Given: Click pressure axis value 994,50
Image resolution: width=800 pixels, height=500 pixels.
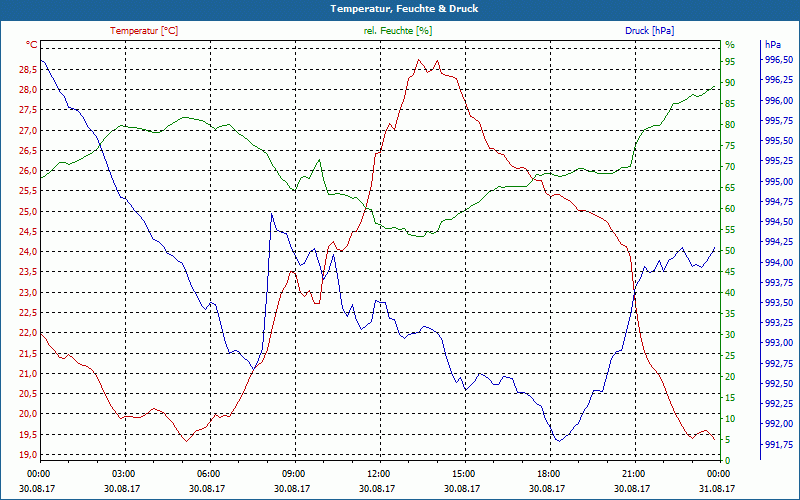Looking at the screenshot, I should tap(779, 222).
